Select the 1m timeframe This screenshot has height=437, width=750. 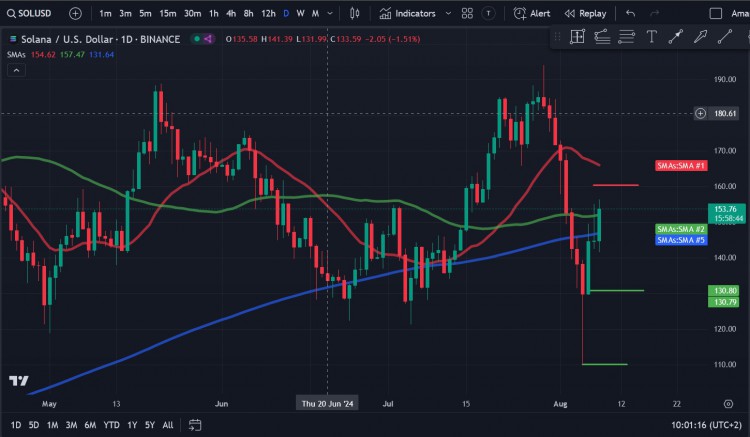tap(105, 13)
